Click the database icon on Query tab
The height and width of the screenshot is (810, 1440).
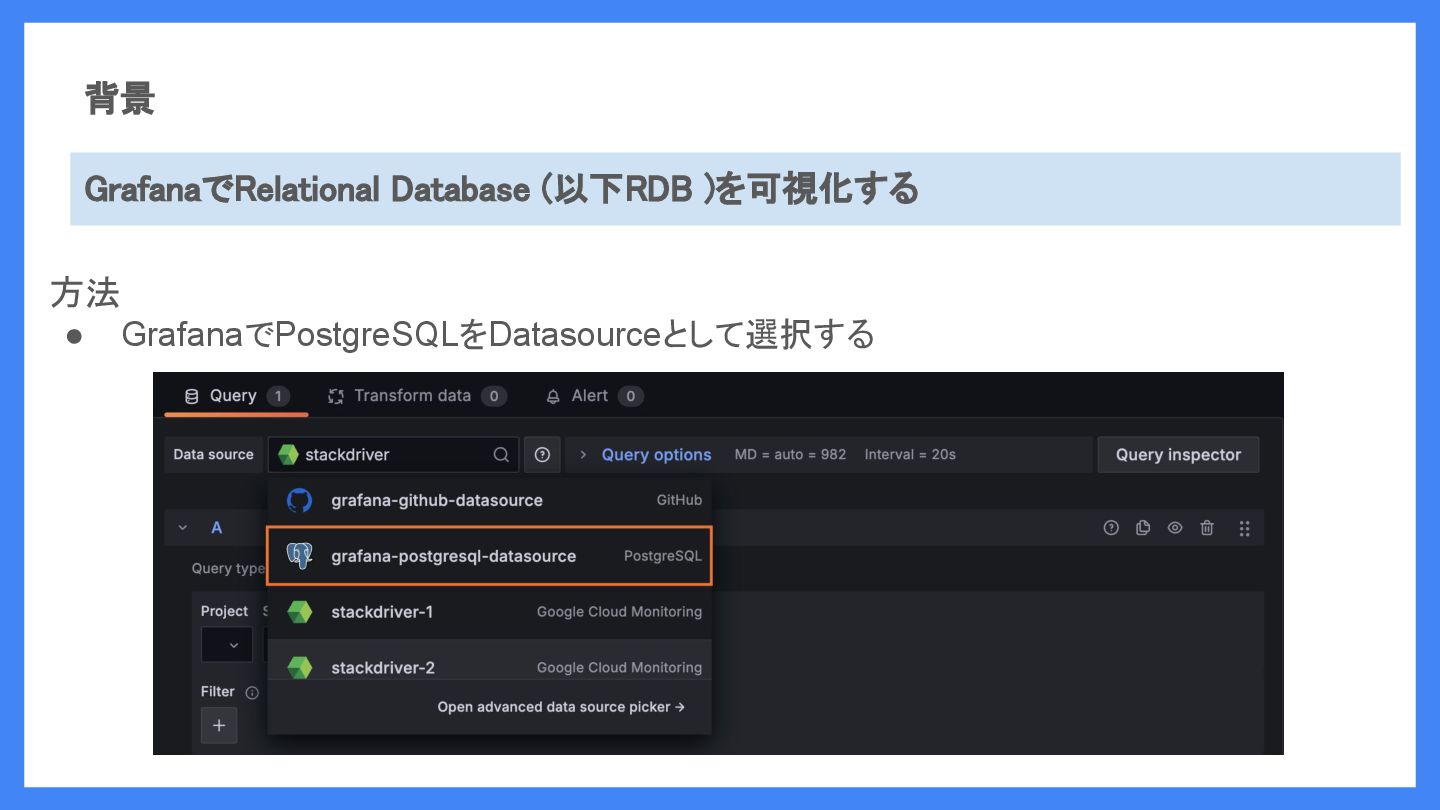pos(192,396)
